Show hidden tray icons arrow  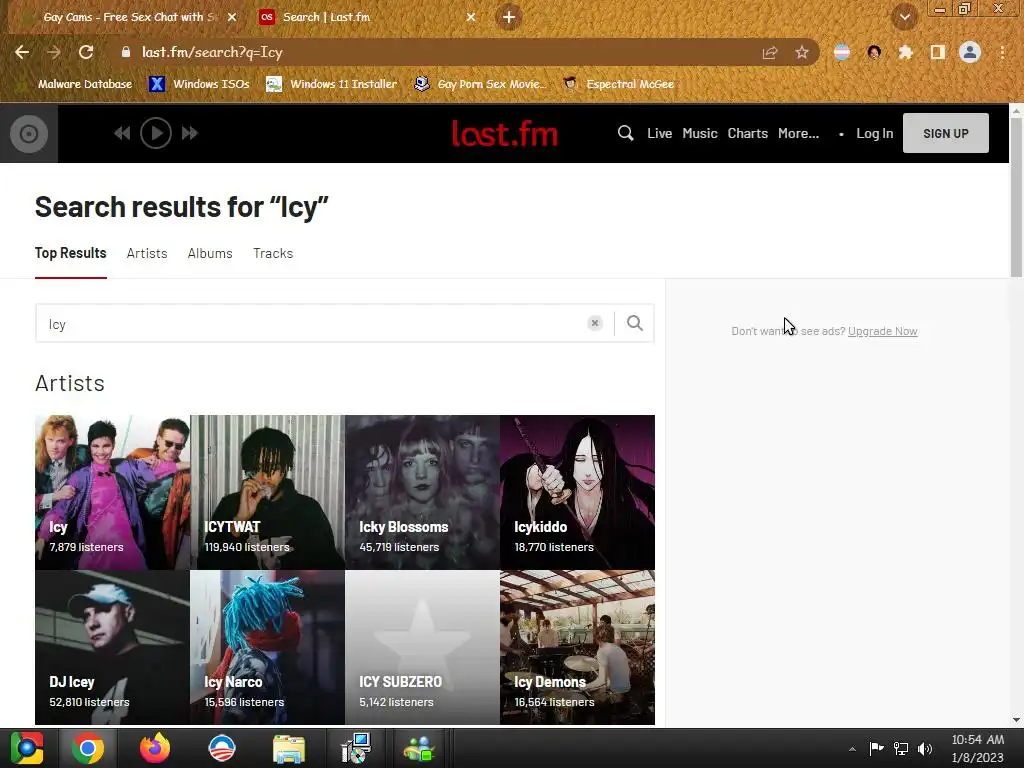tap(852, 749)
